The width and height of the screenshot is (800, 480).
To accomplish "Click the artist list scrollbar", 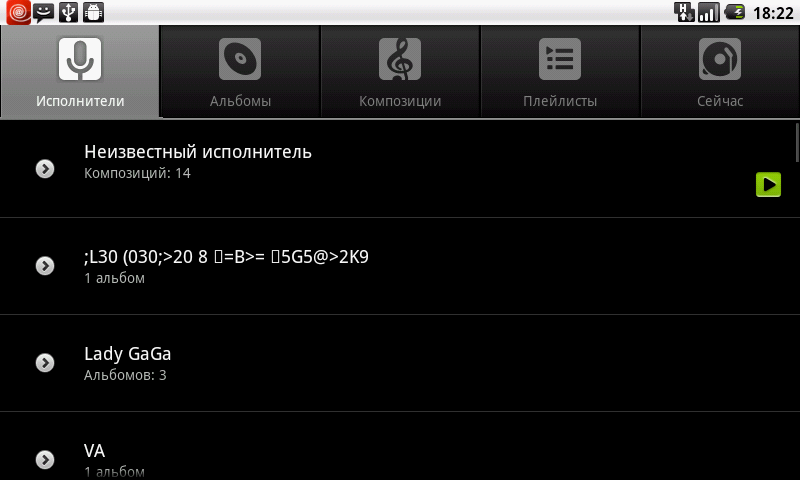I will point(797,142).
